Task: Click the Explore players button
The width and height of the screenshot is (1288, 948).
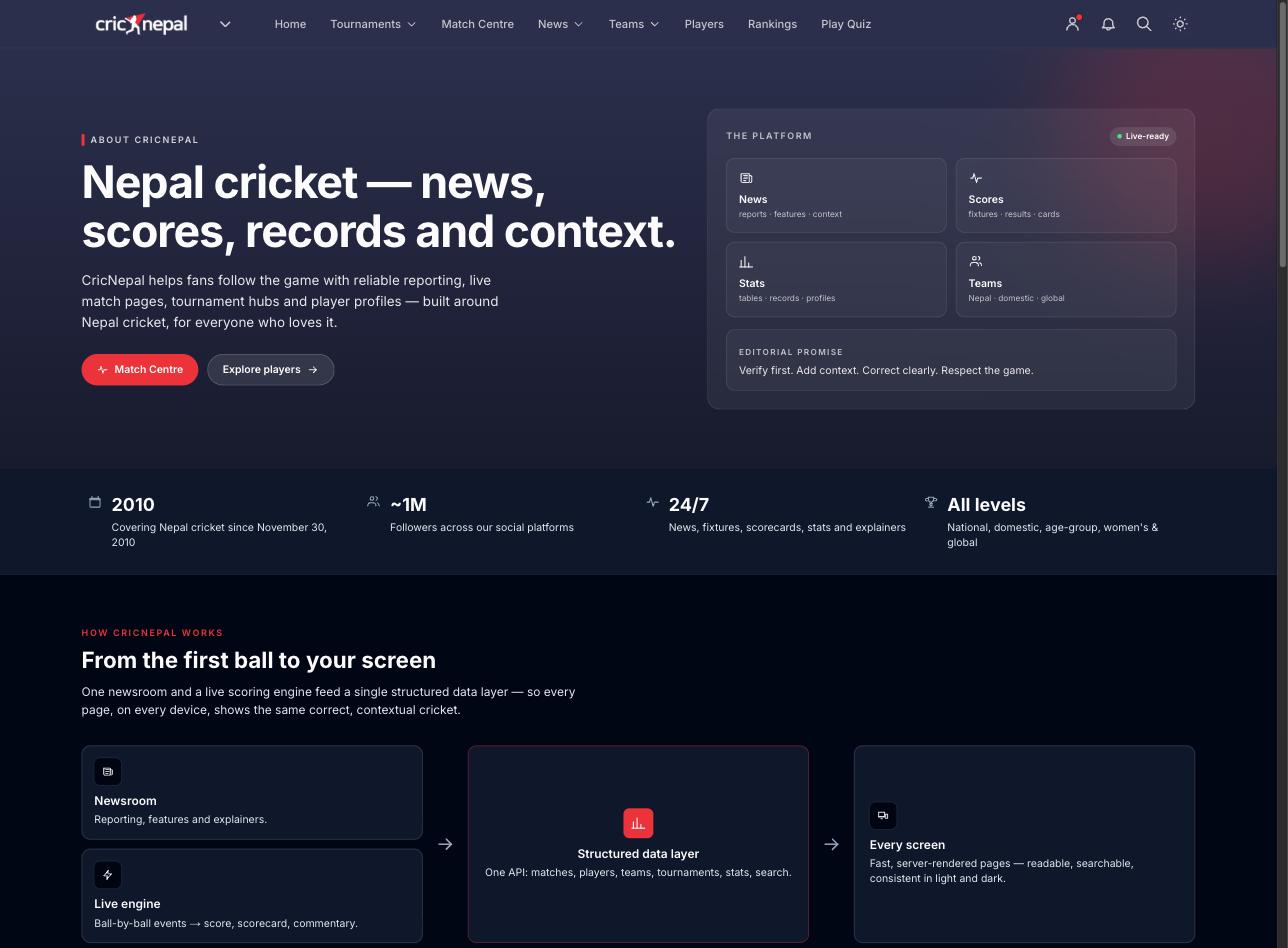Action: (x=270, y=369)
